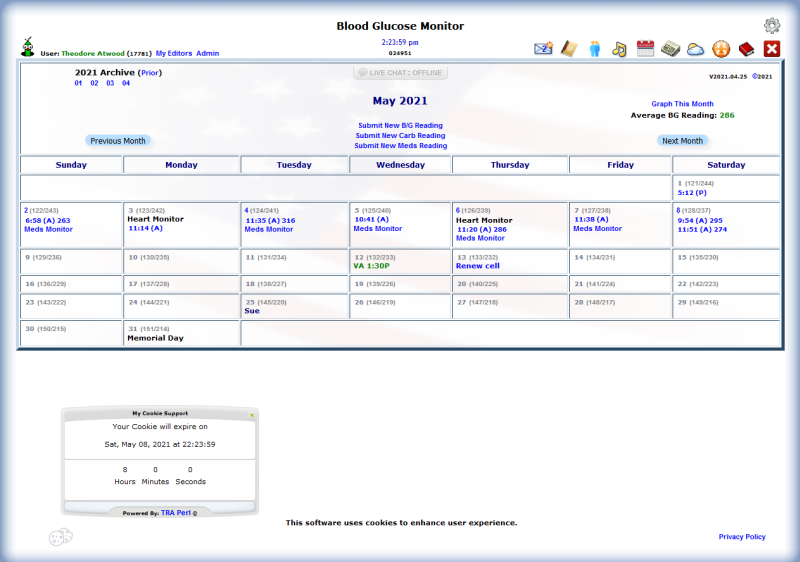Open archive month 01

coord(78,83)
